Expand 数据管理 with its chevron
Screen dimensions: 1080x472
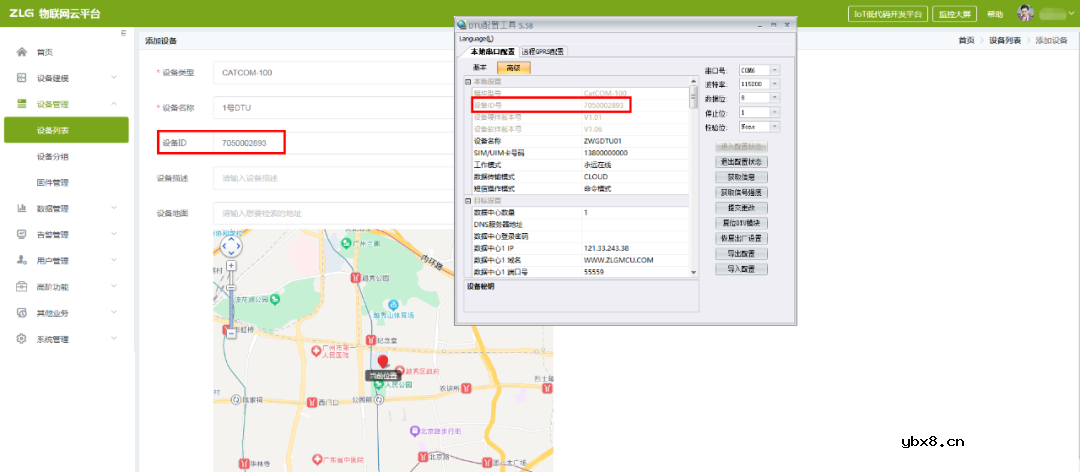click(114, 208)
